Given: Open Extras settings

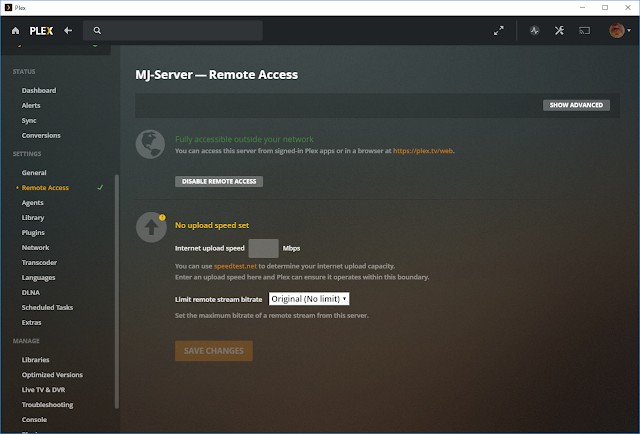Looking at the screenshot, I should (31, 323).
